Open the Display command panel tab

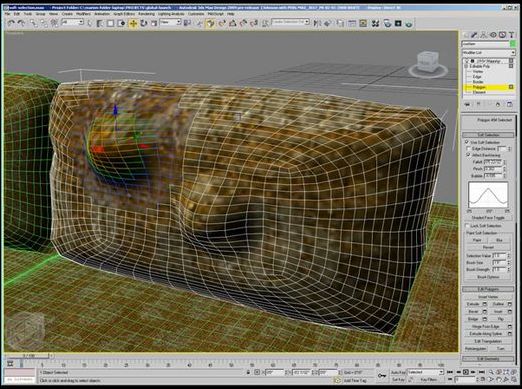click(502, 35)
